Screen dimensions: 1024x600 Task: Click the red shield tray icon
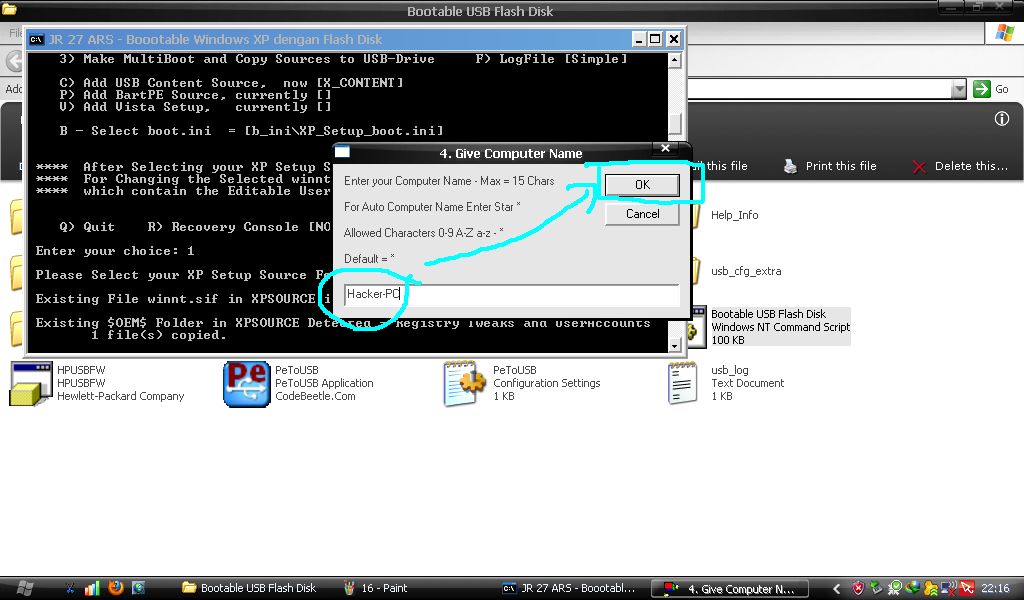[857, 588]
